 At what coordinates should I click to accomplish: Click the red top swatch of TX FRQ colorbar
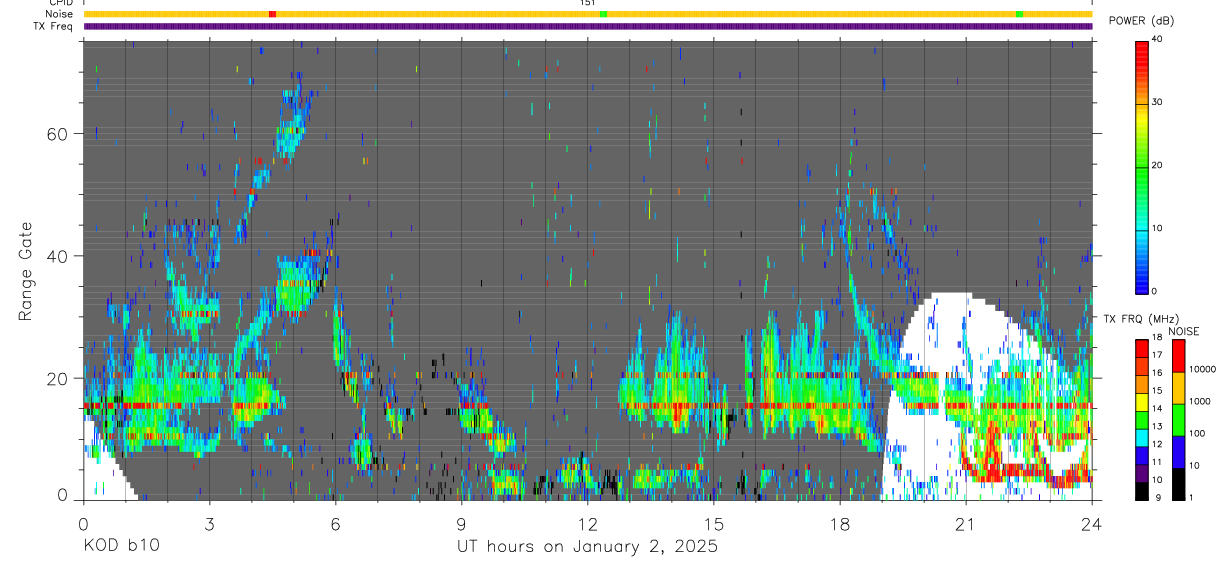pos(1141,348)
